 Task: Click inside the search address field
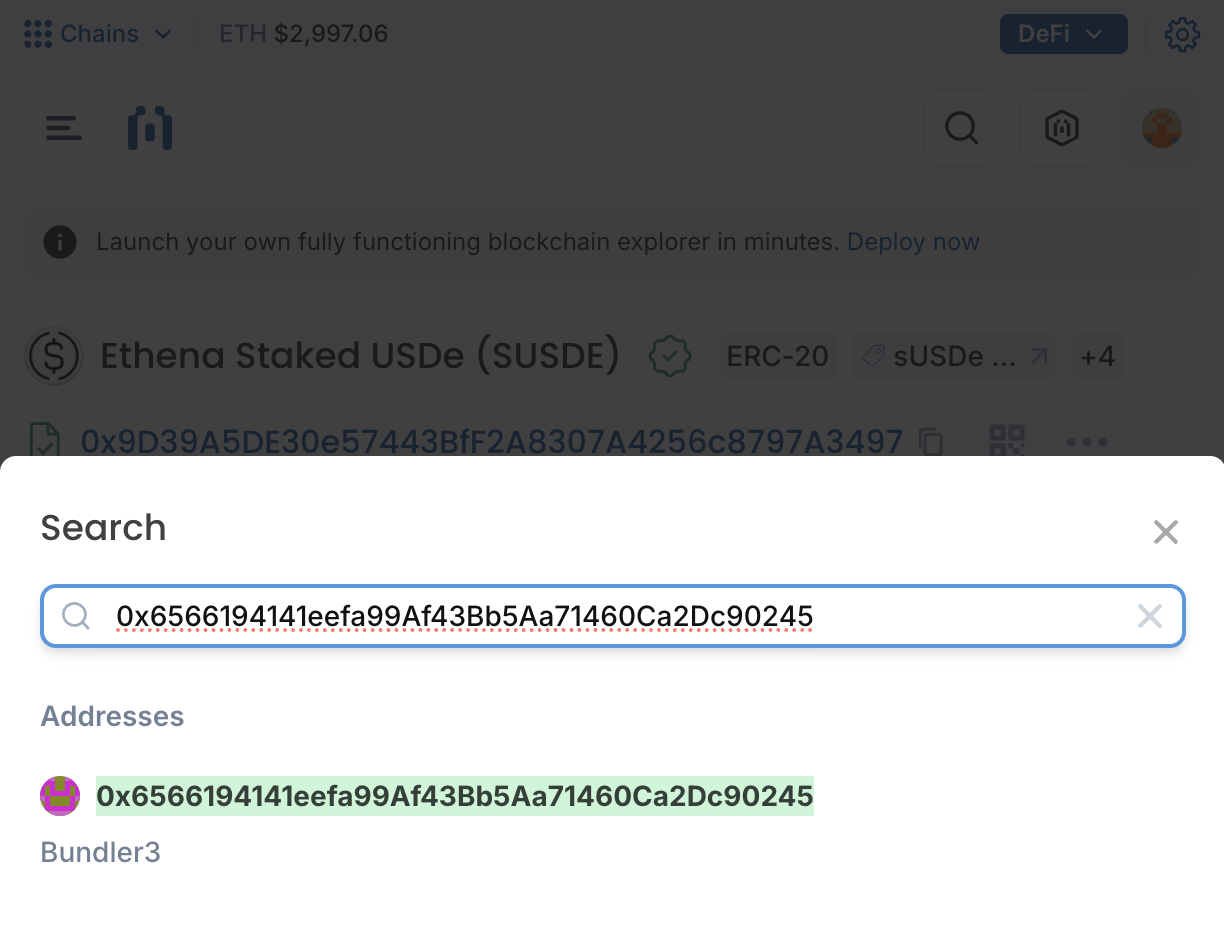[600, 617]
